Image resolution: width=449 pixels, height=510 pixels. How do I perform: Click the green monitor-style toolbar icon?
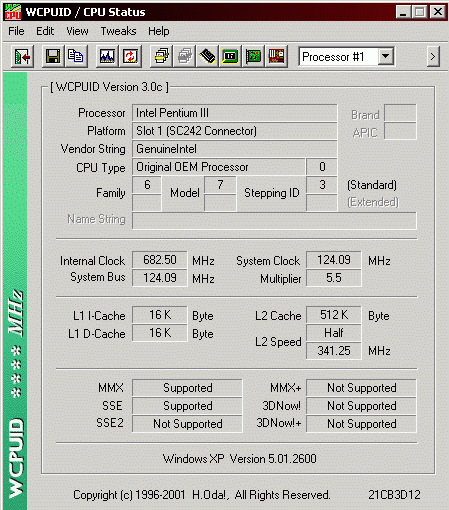pyautogui.click(x=230, y=57)
